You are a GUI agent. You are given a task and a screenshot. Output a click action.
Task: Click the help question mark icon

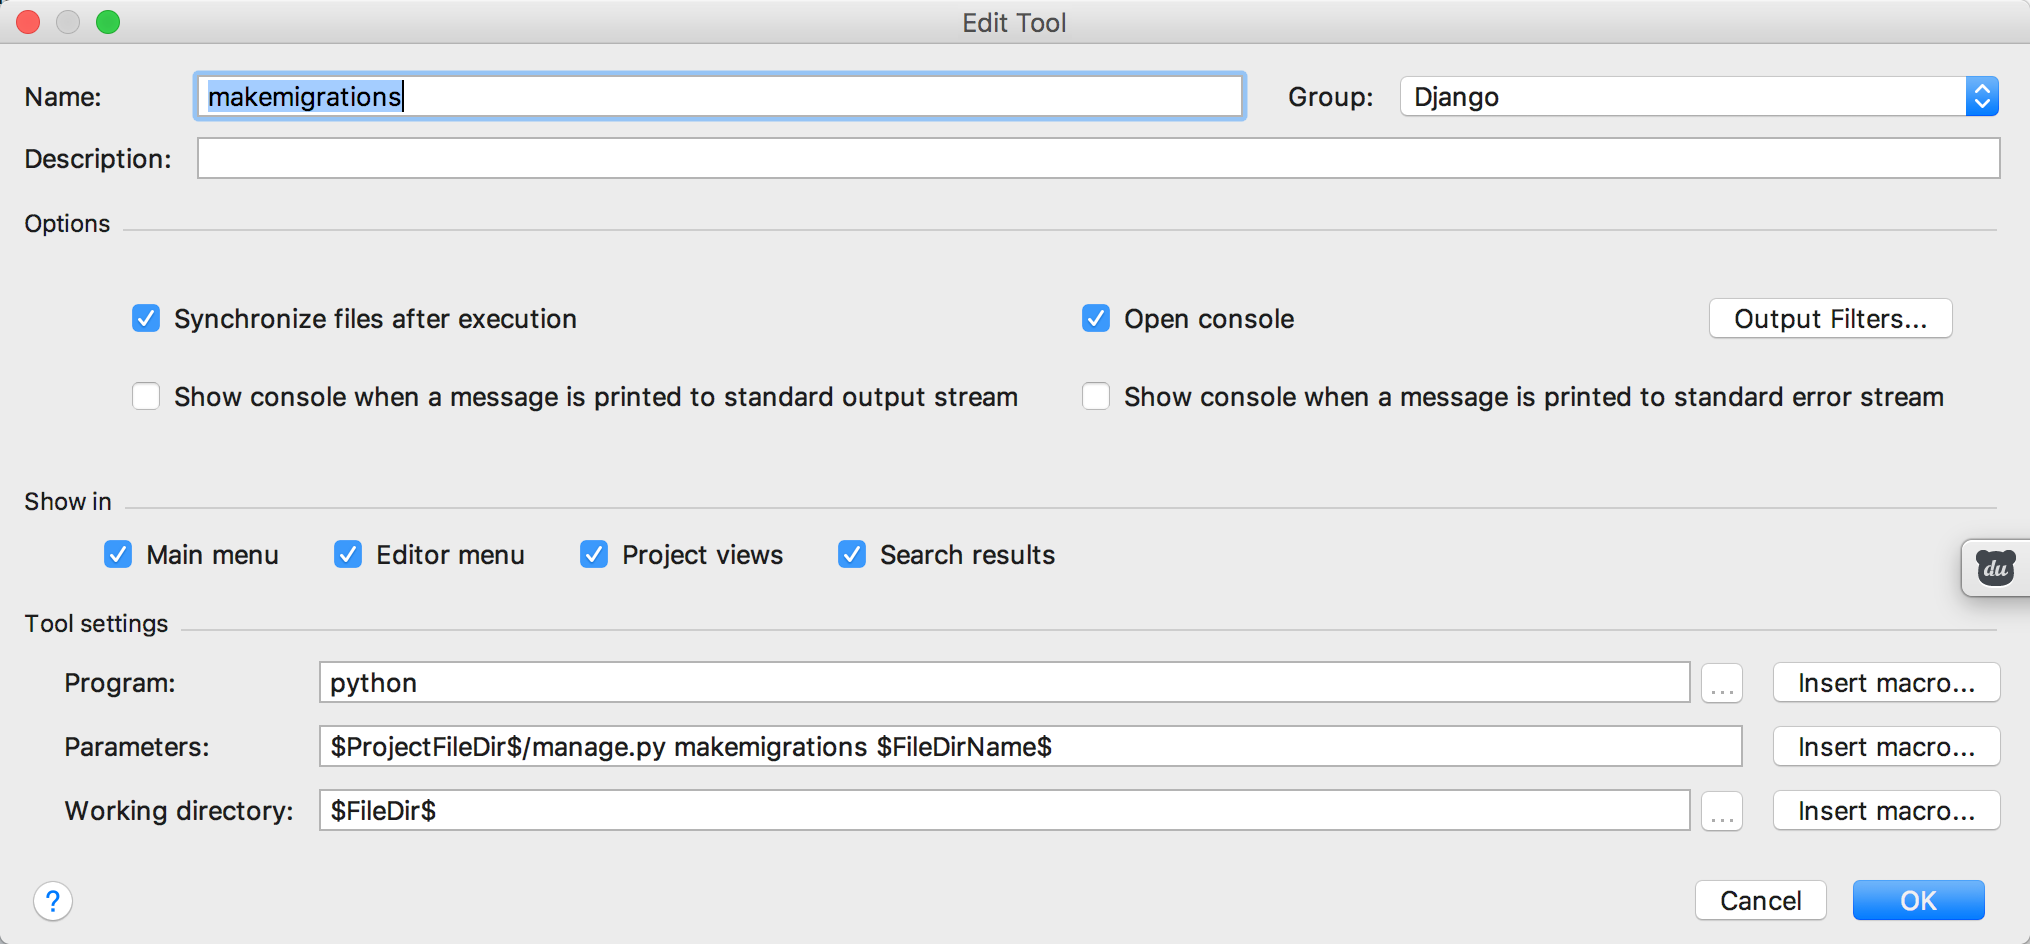53,901
